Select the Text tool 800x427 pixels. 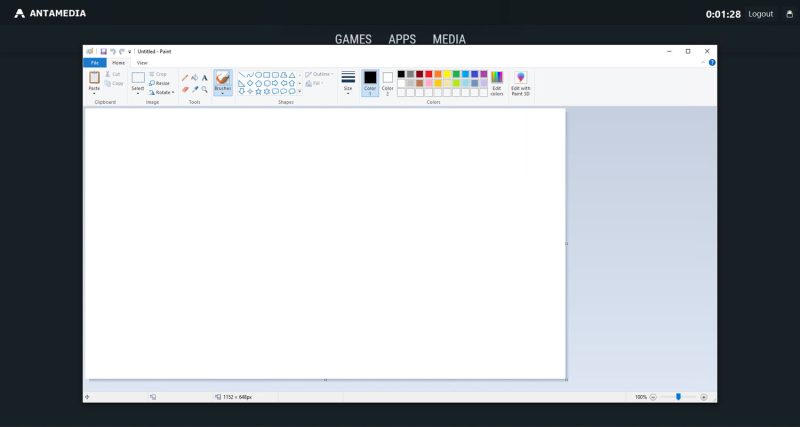point(204,78)
